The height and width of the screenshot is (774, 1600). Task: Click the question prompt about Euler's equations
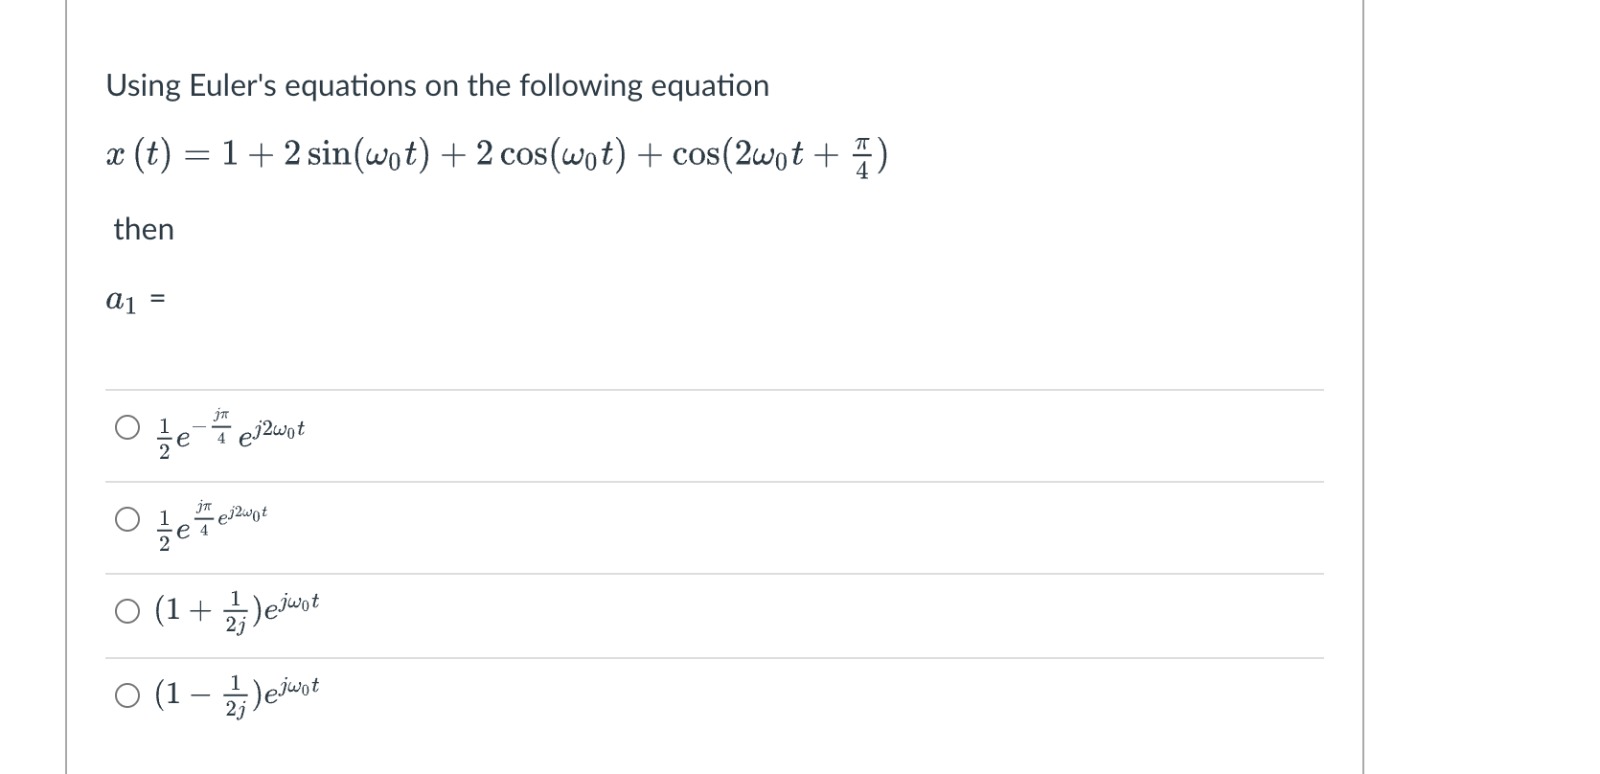(437, 85)
